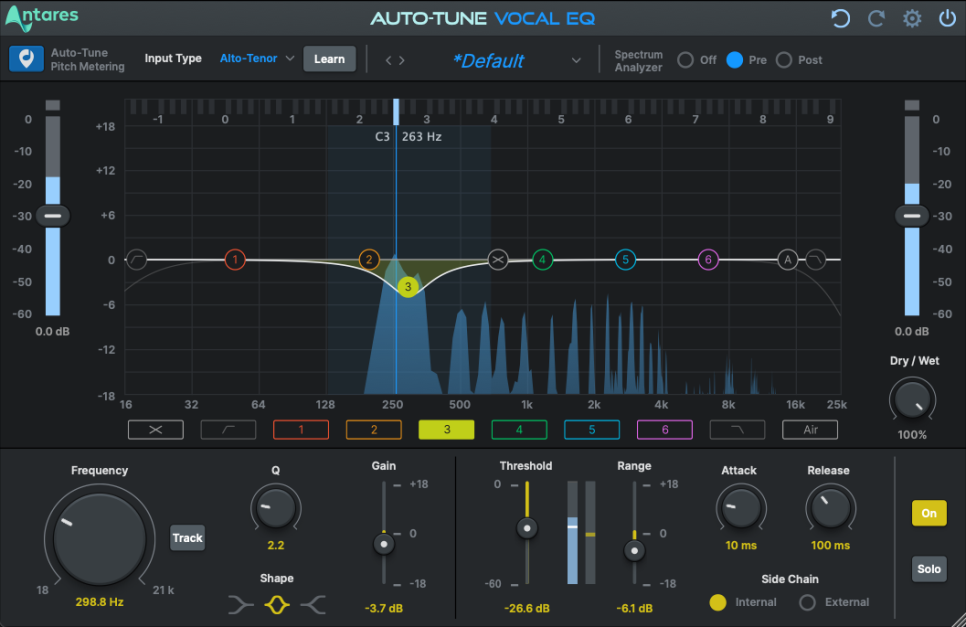Viewport: 966px width, 627px height.
Task: Click the Learn button
Action: [x=330, y=59]
